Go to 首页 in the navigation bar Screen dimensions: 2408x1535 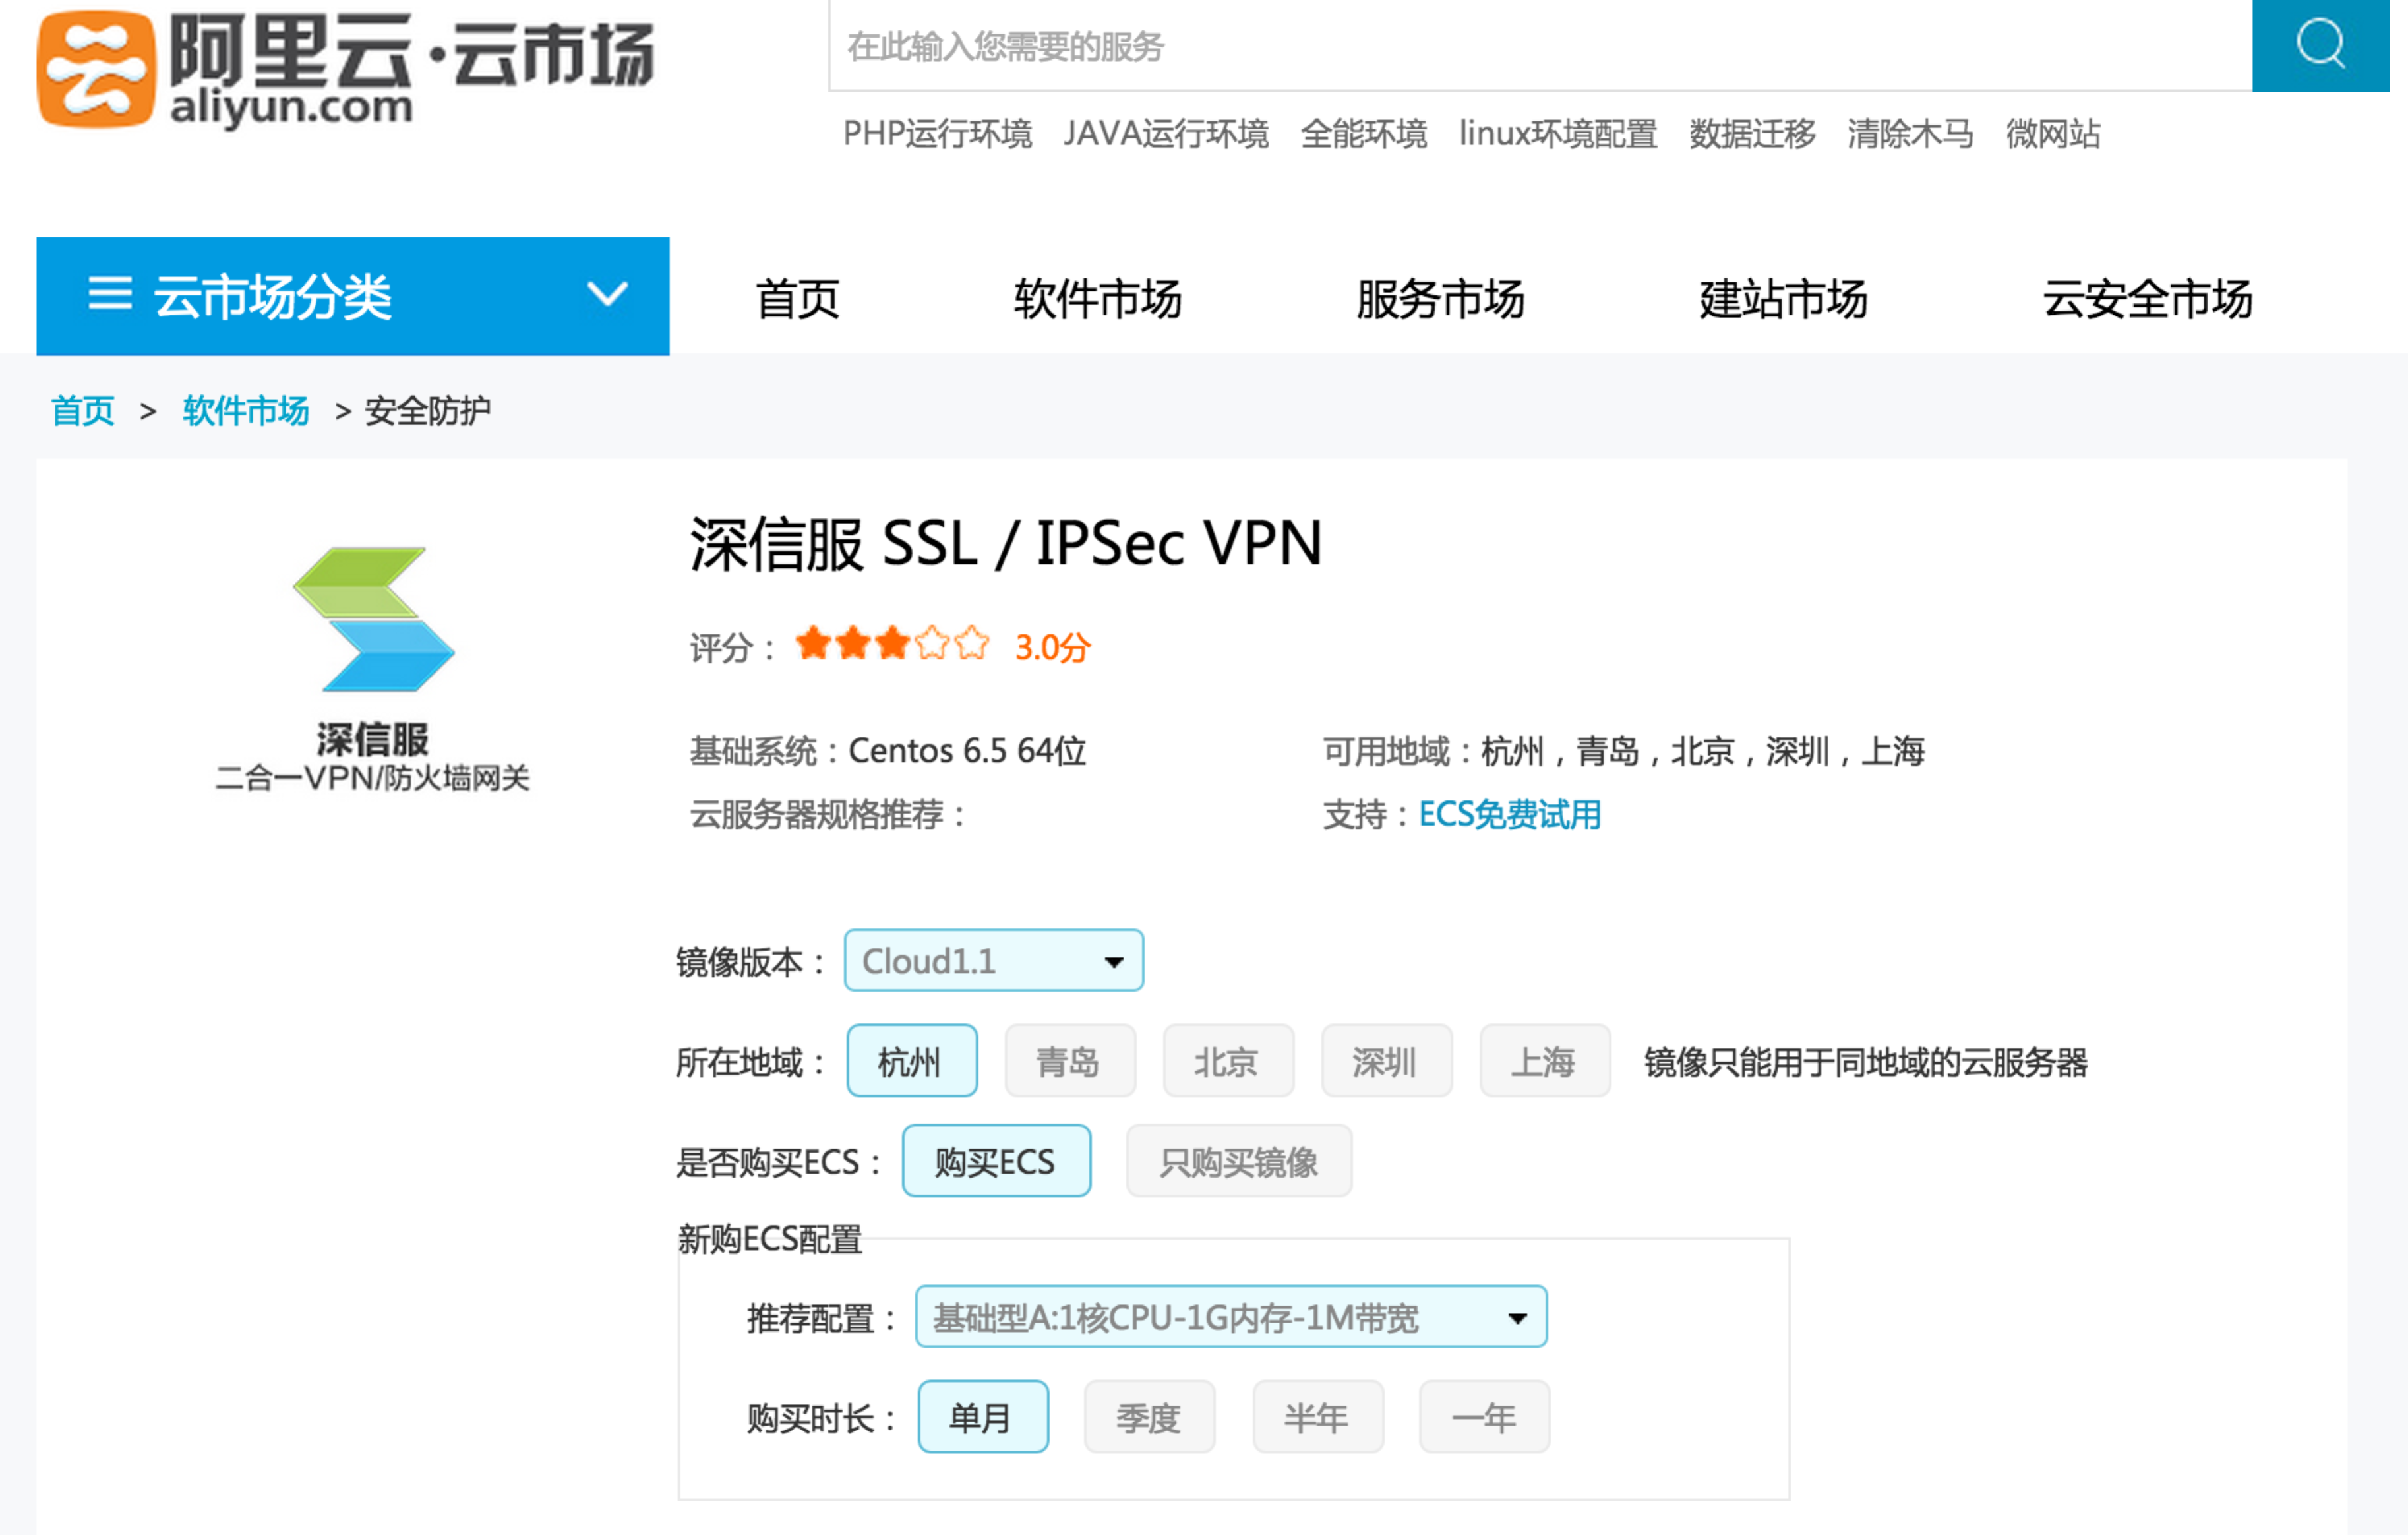(797, 299)
